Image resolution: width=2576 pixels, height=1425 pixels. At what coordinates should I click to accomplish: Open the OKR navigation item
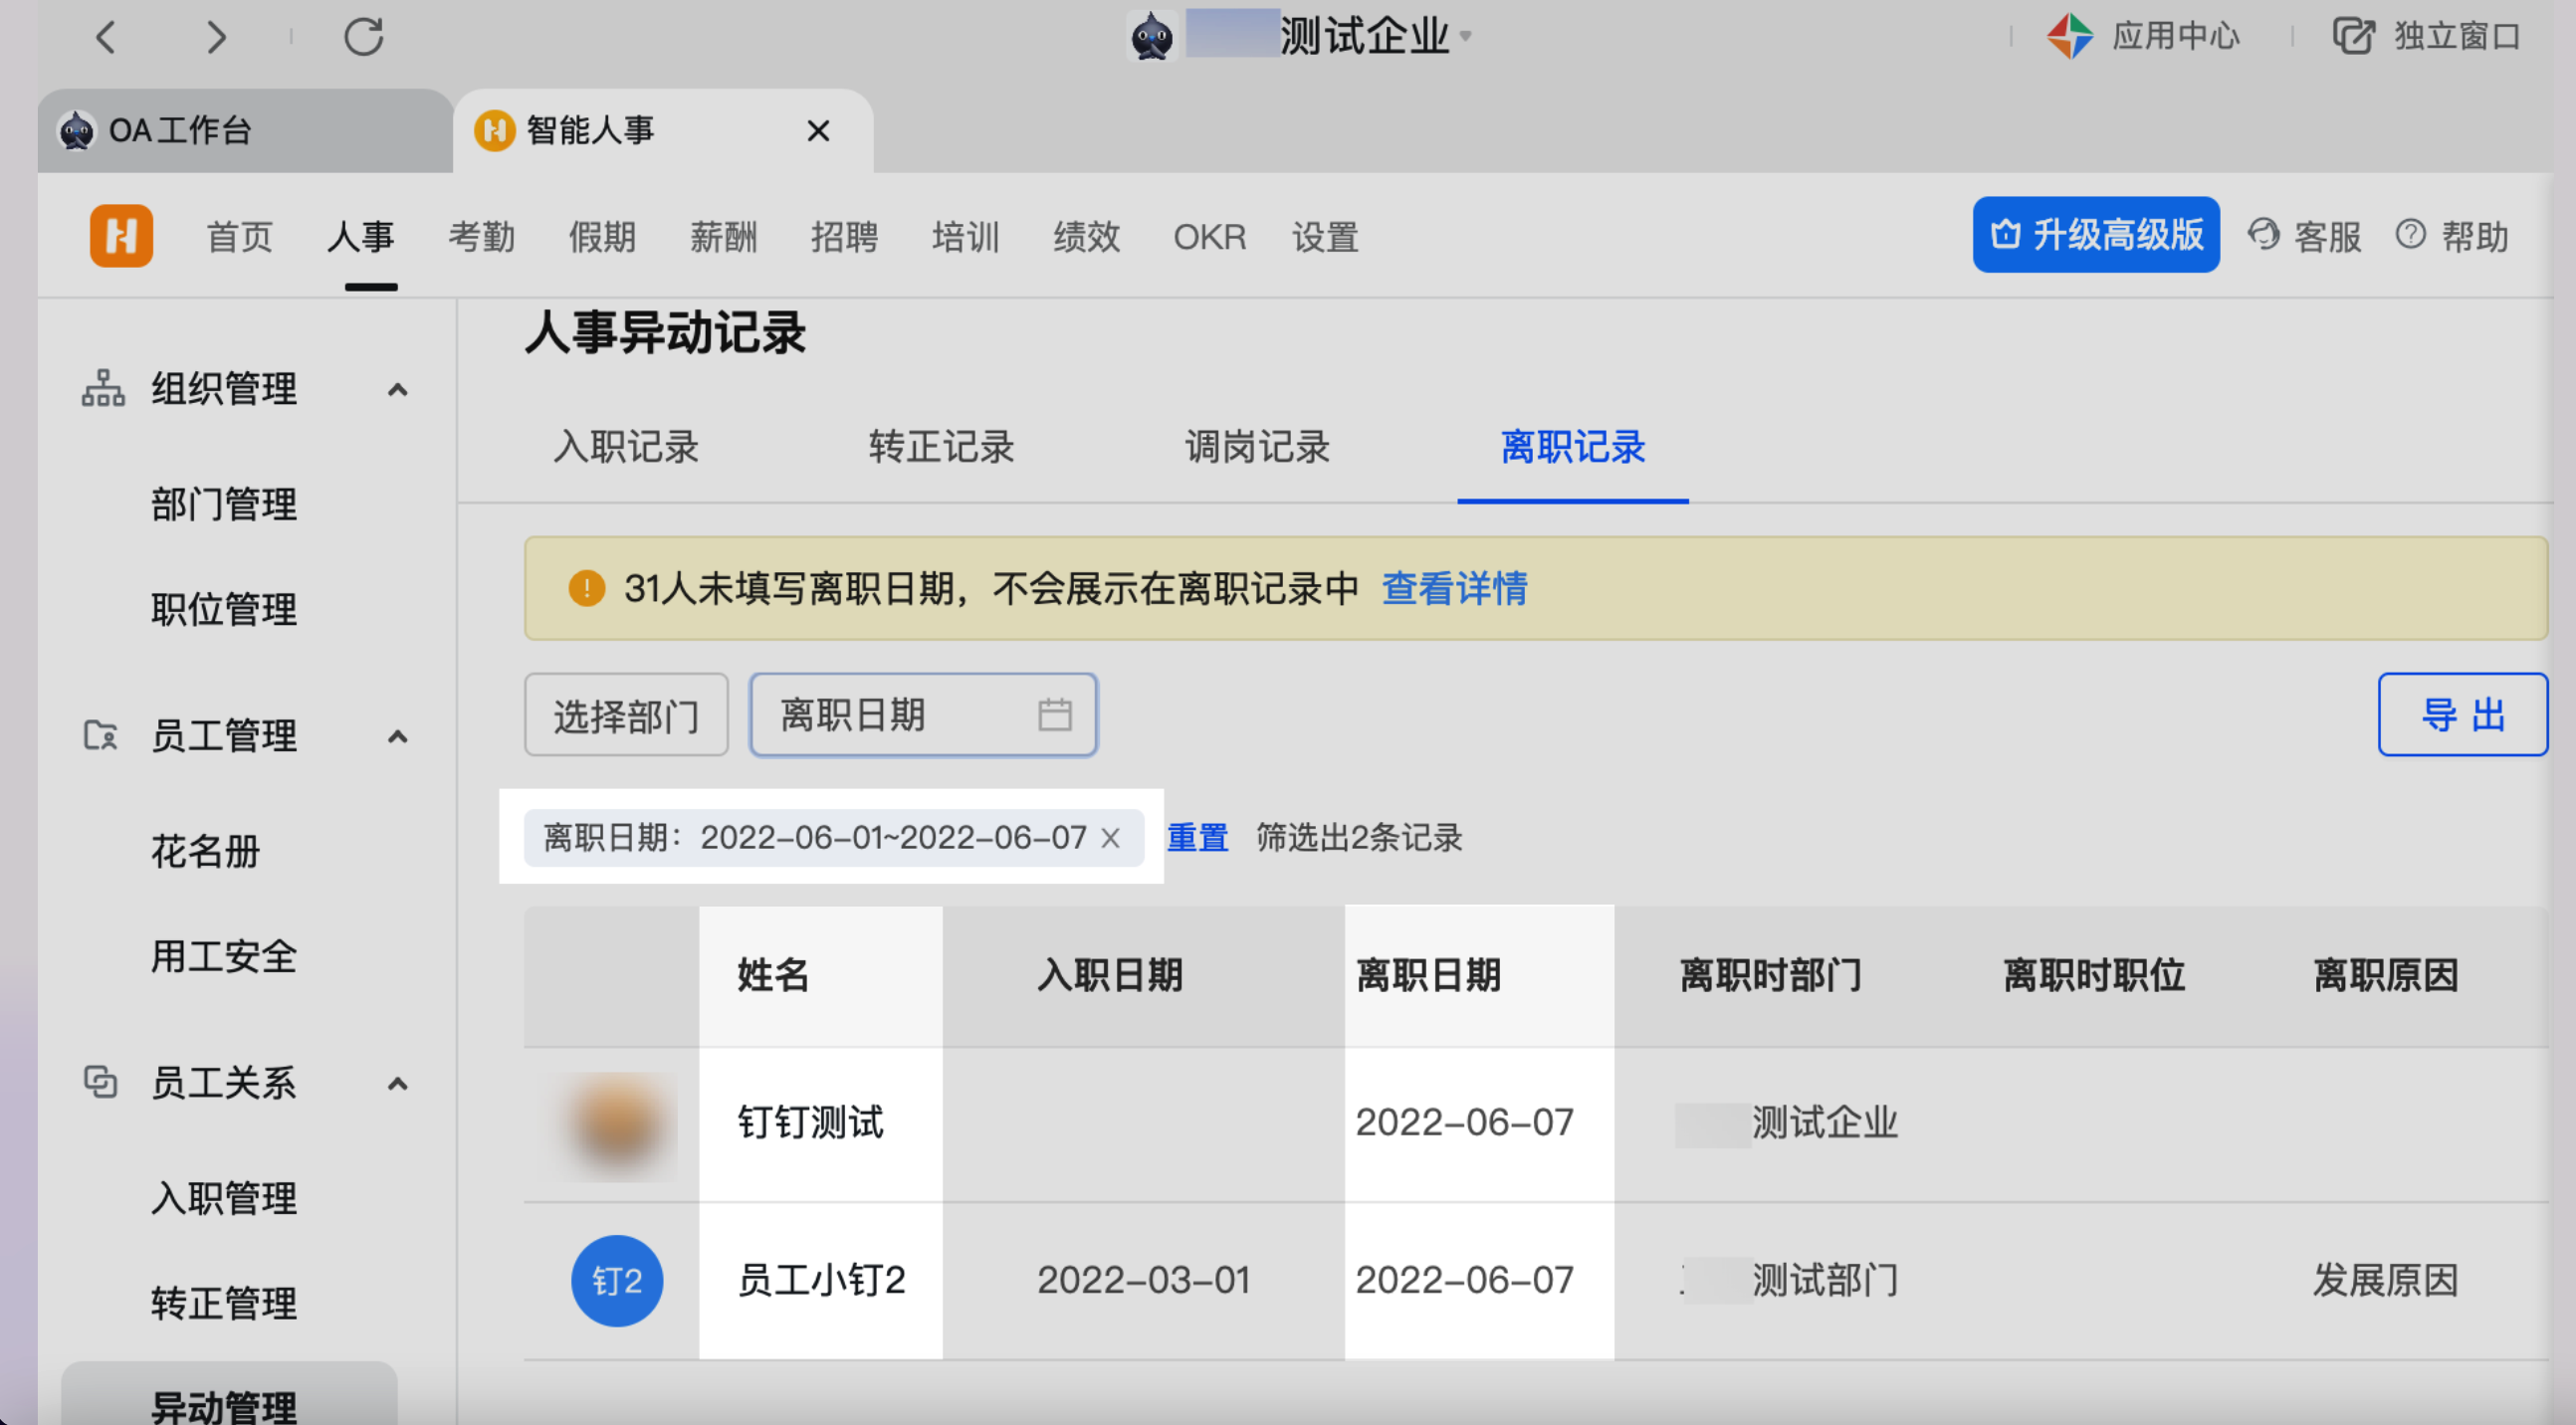tap(1210, 237)
